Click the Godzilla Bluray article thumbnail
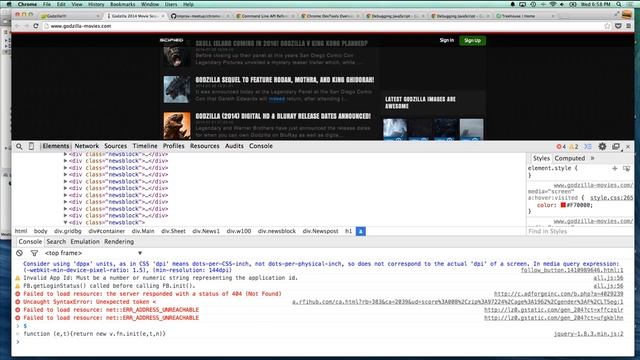The image size is (640, 360). pyautogui.click(x=177, y=126)
